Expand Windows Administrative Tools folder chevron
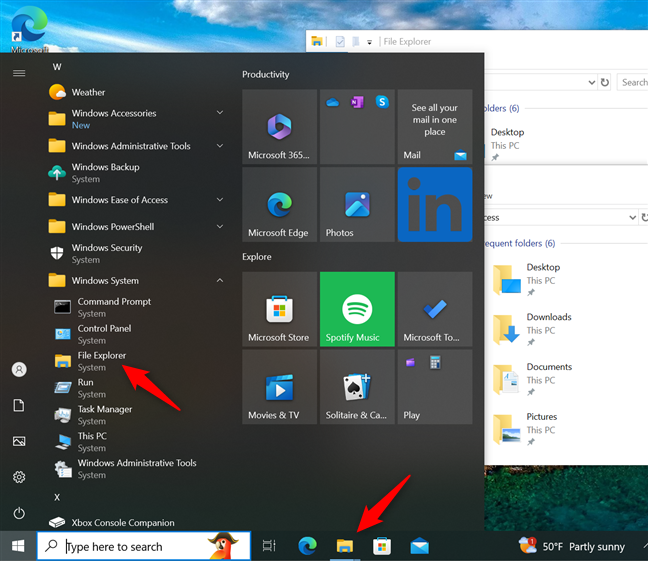The width and height of the screenshot is (648, 561). coord(220,146)
